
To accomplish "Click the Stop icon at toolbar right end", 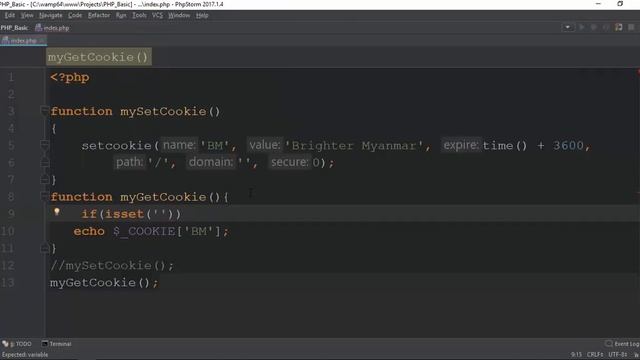I will coord(631,27).
